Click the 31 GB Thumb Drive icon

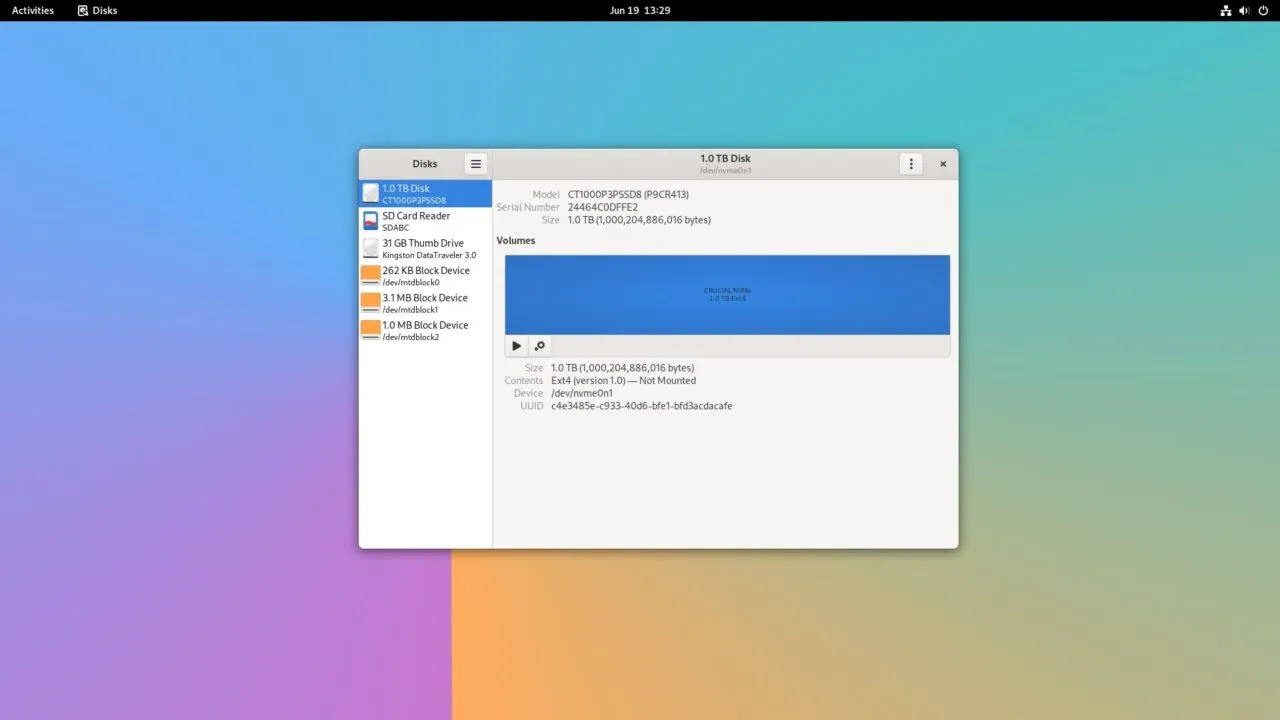[x=371, y=248]
